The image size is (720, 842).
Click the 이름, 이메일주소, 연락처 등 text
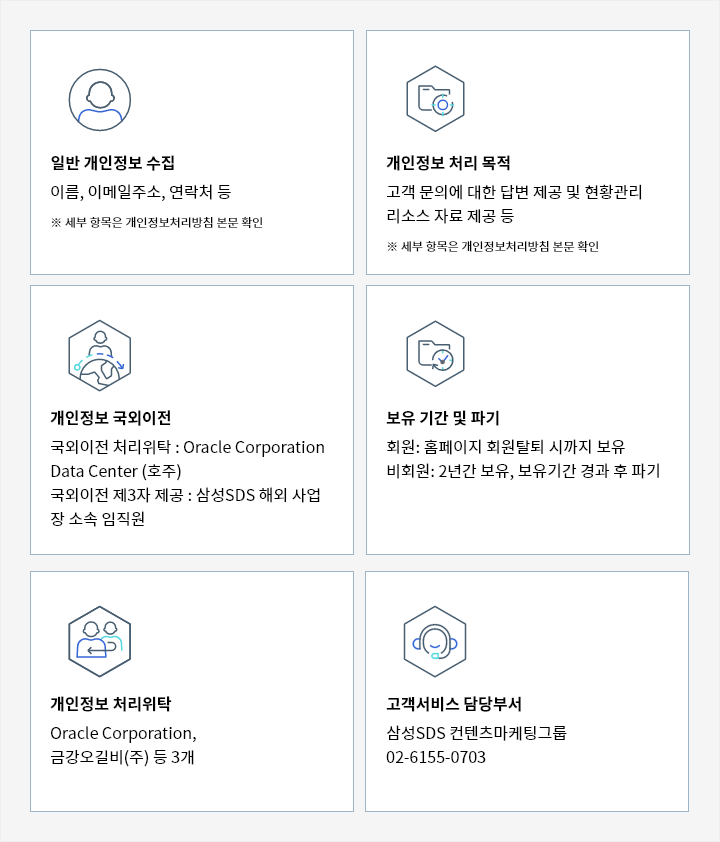141,192
